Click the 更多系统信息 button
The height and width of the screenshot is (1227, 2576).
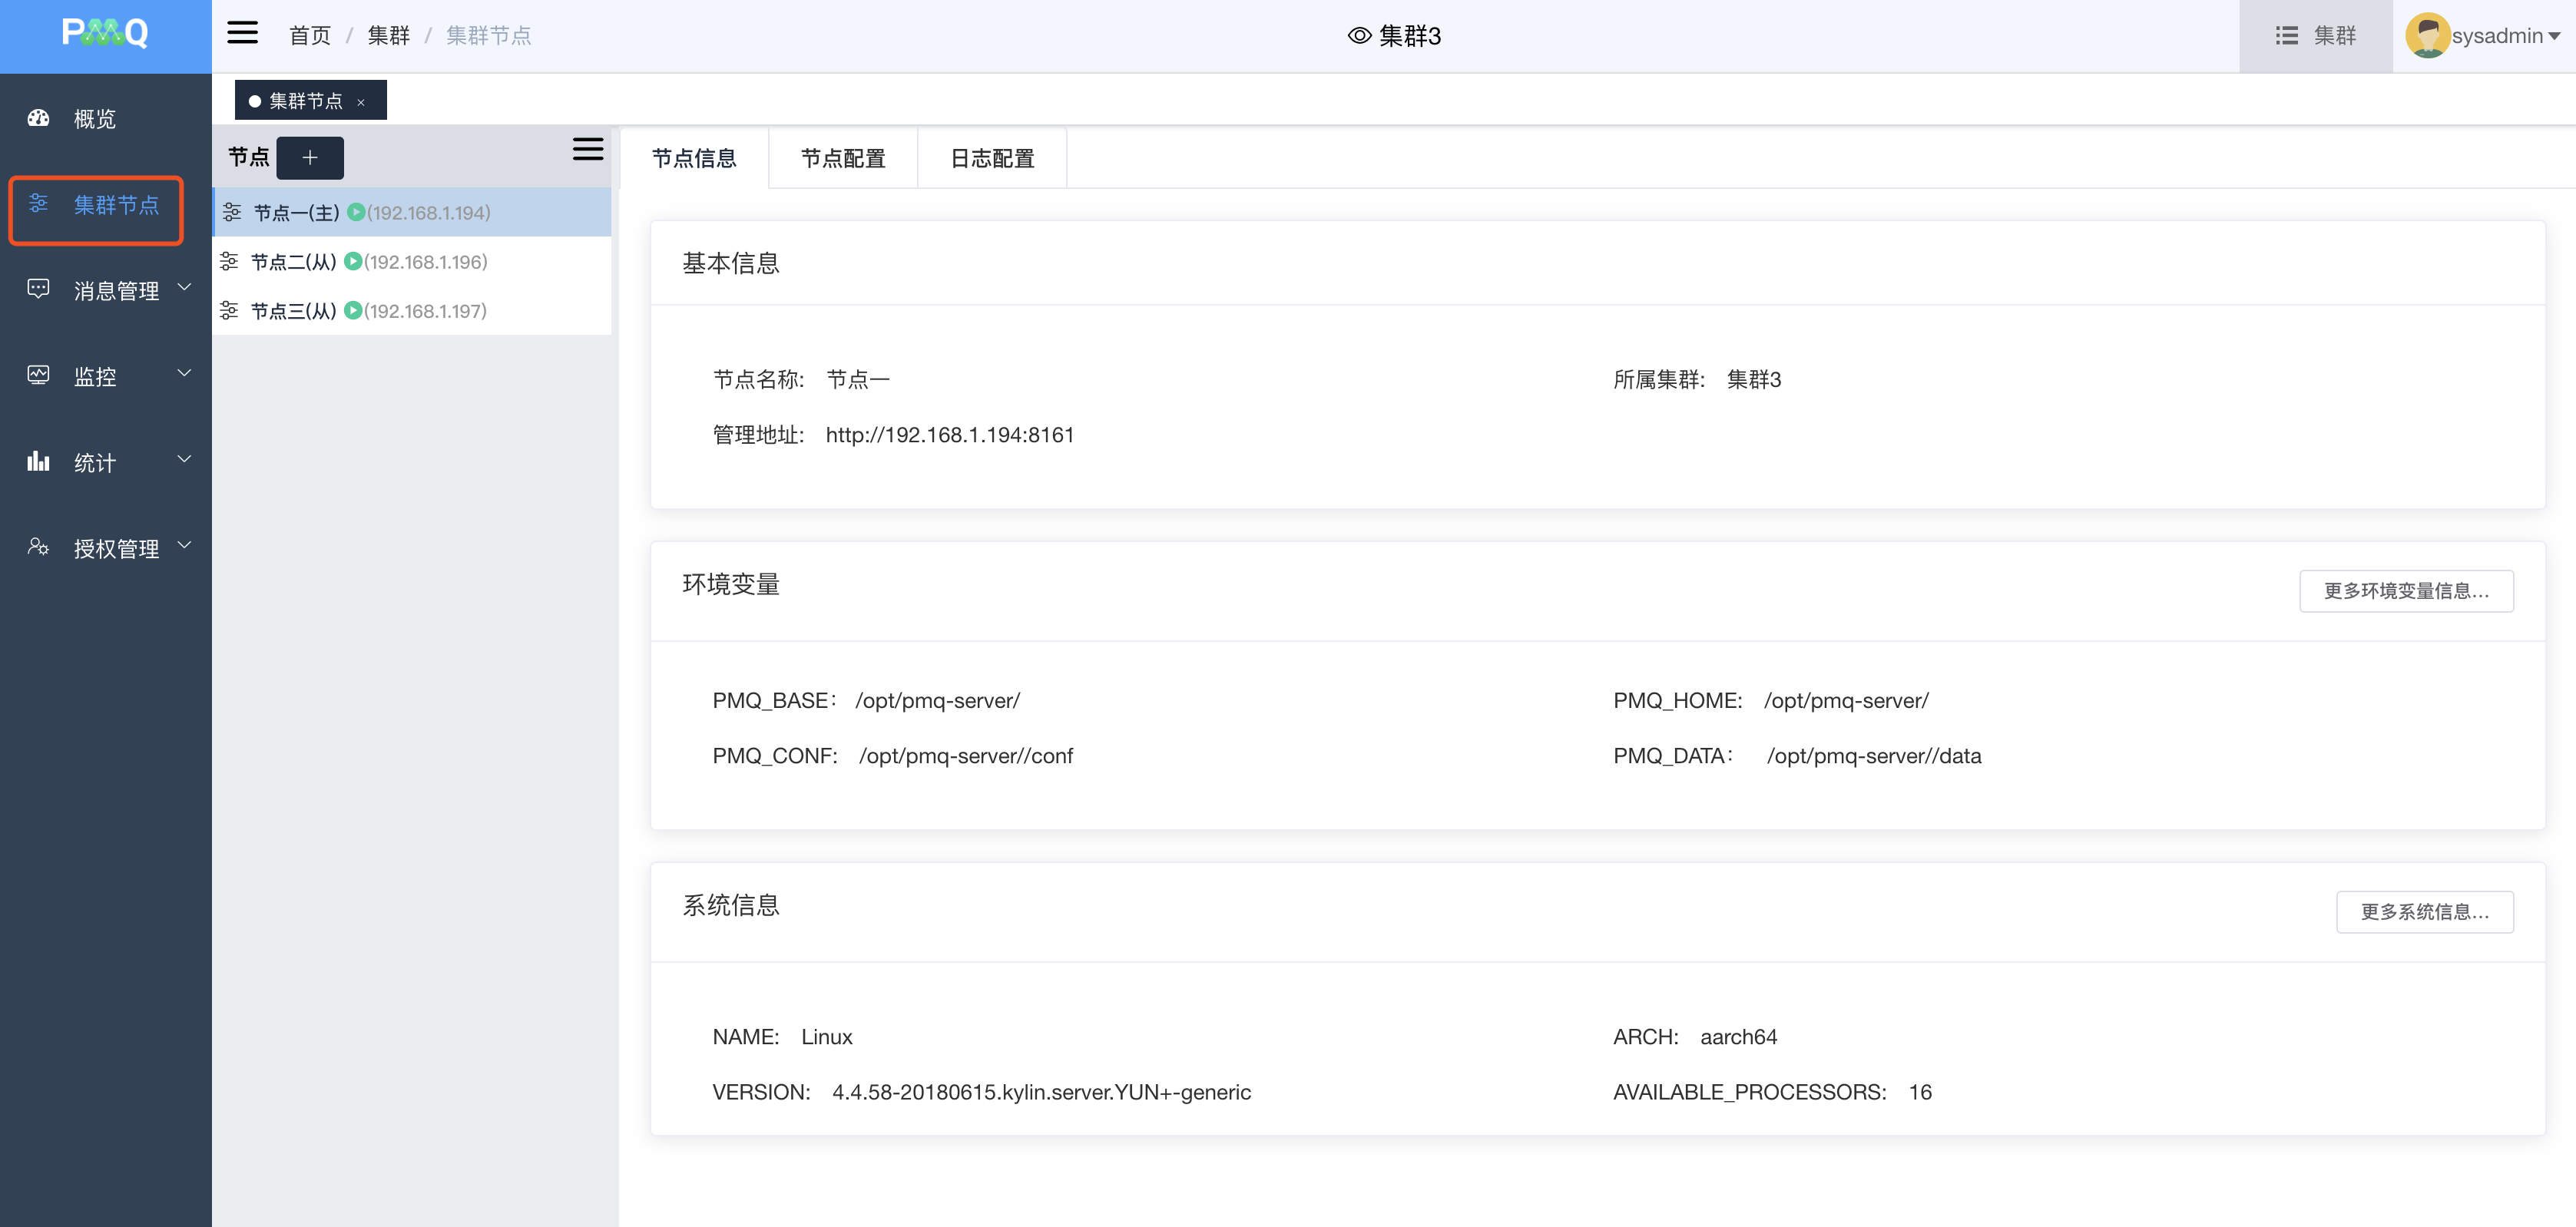2423,912
